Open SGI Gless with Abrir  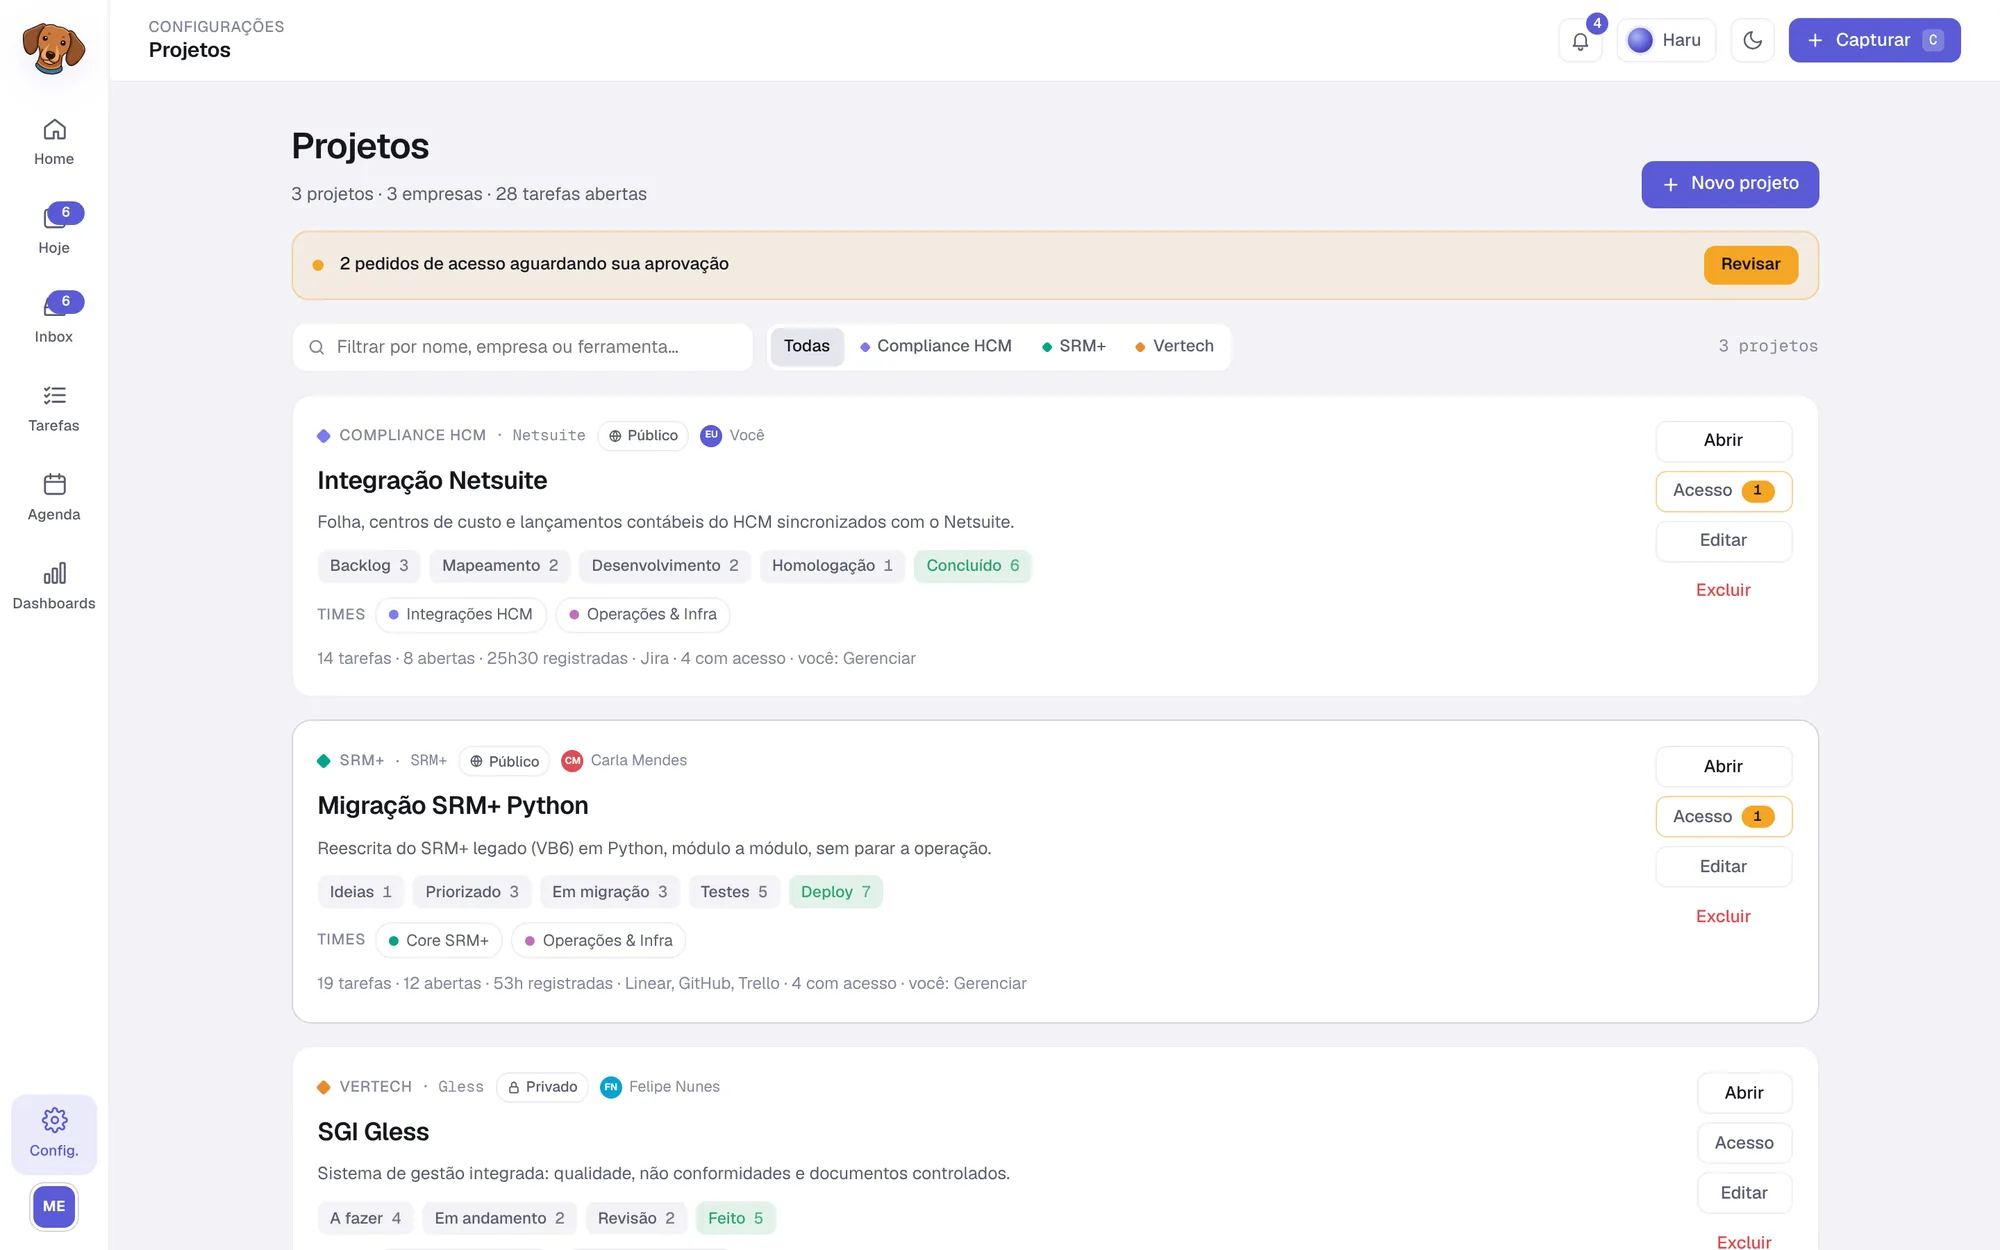pyautogui.click(x=1744, y=1093)
